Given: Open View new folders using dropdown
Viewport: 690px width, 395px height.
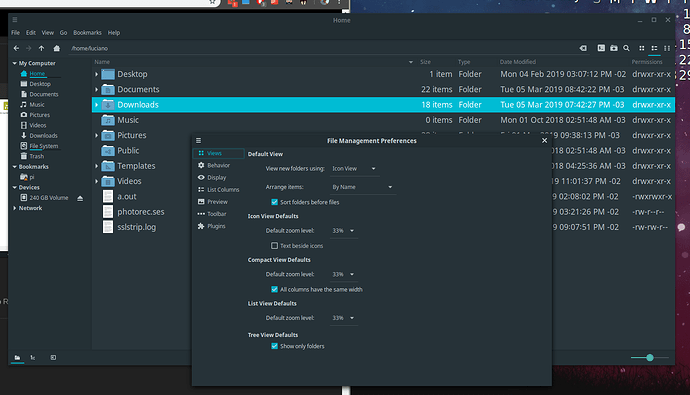Looking at the screenshot, I should click(354, 169).
